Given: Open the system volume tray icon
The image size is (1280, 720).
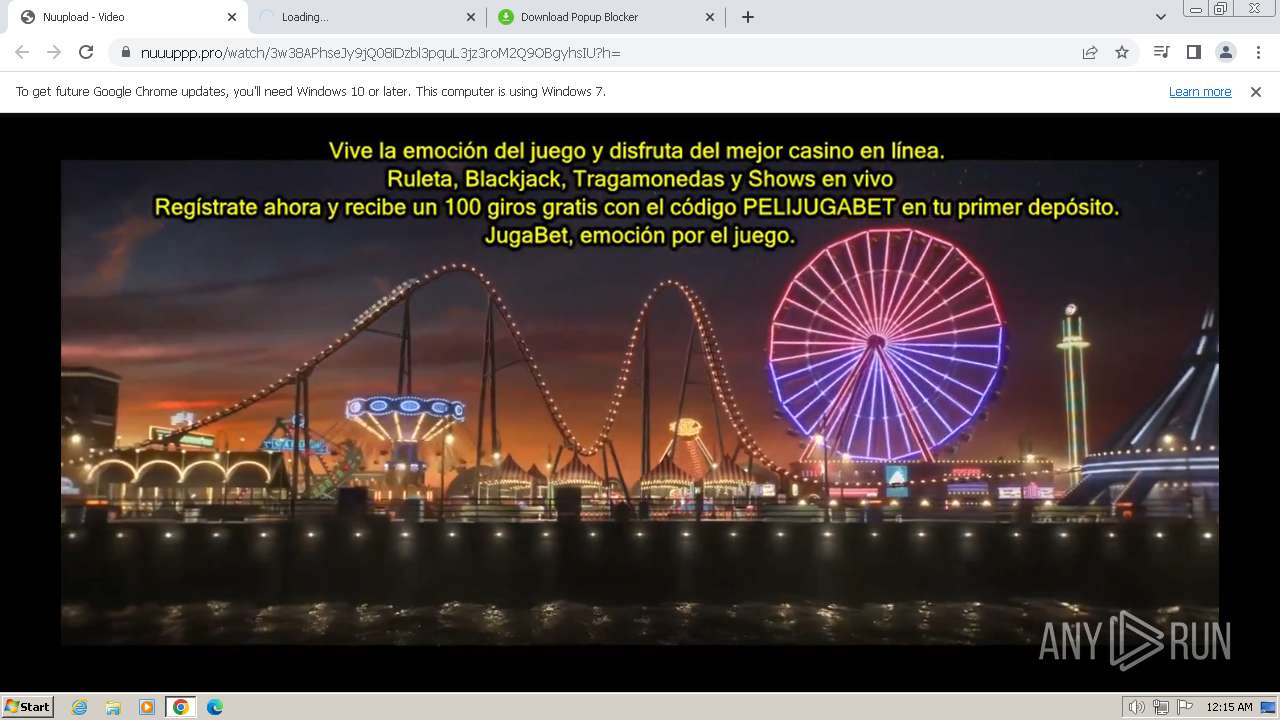Looking at the screenshot, I should coord(1137,707).
